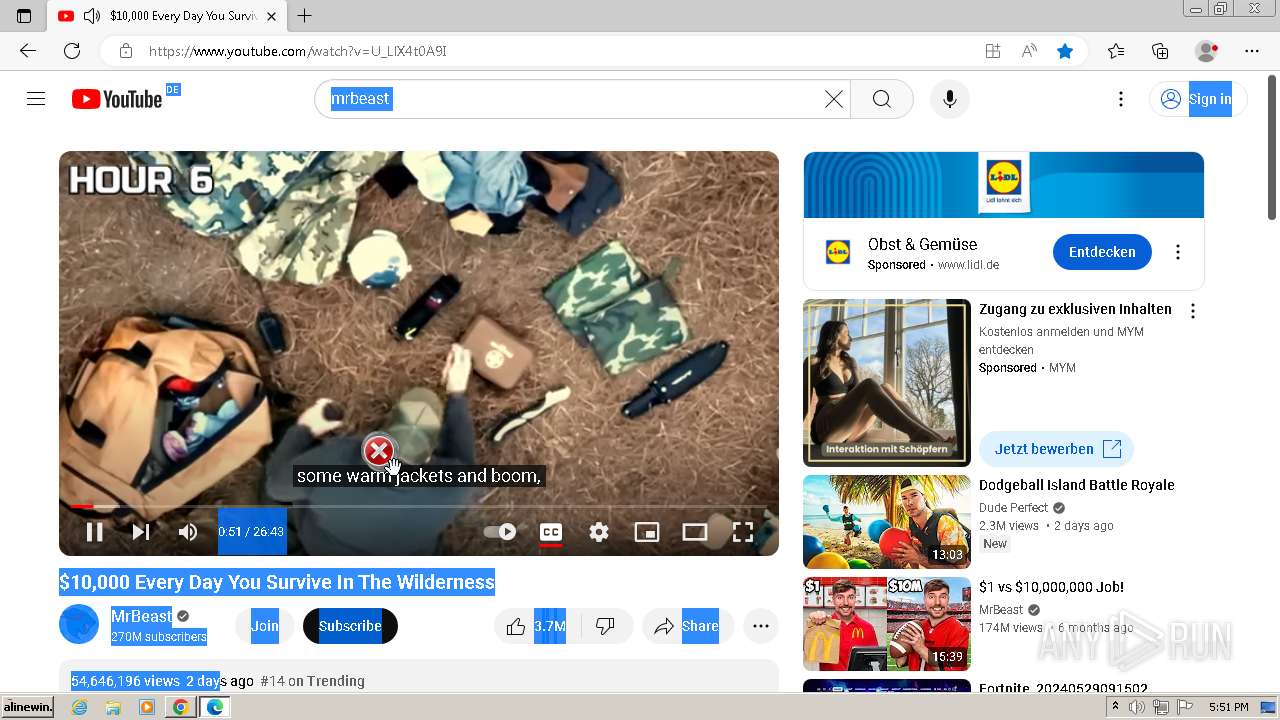
Task: Close the YouTube browser tab
Action: (271, 16)
